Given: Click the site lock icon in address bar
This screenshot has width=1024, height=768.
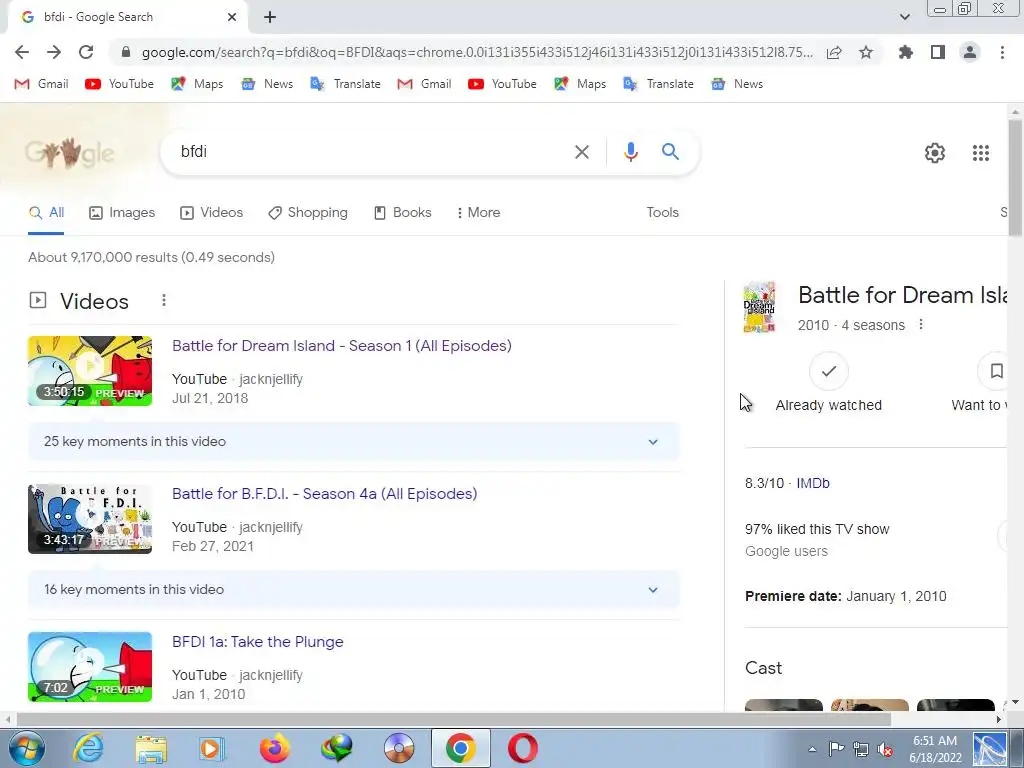Looking at the screenshot, I should [x=126, y=52].
